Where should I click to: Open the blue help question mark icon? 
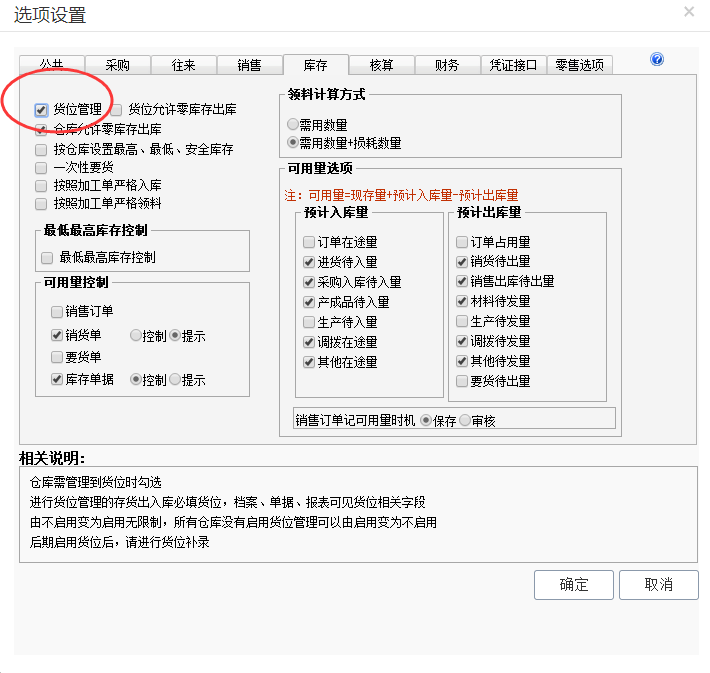[x=657, y=59]
